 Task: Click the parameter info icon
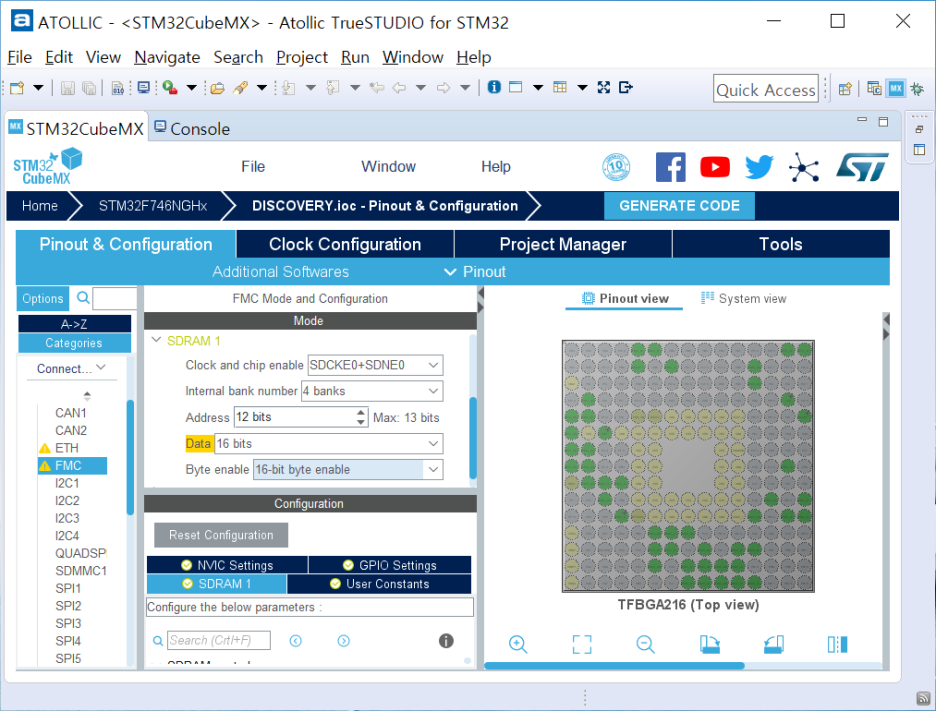pyautogui.click(x=446, y=641)
